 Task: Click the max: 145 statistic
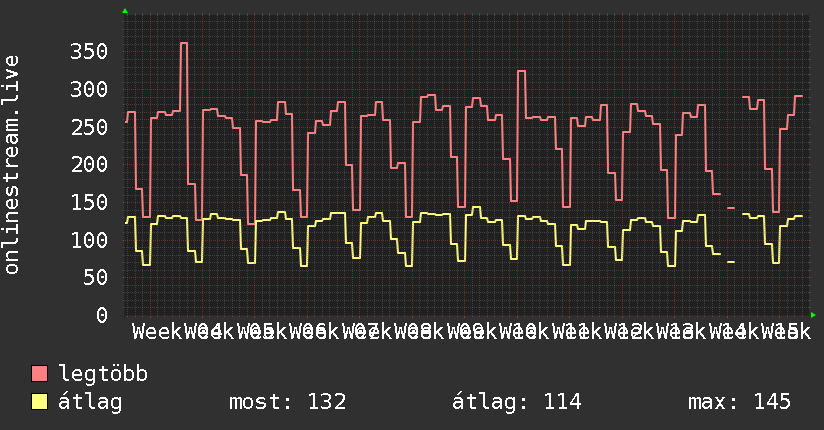tap(739, 402)
